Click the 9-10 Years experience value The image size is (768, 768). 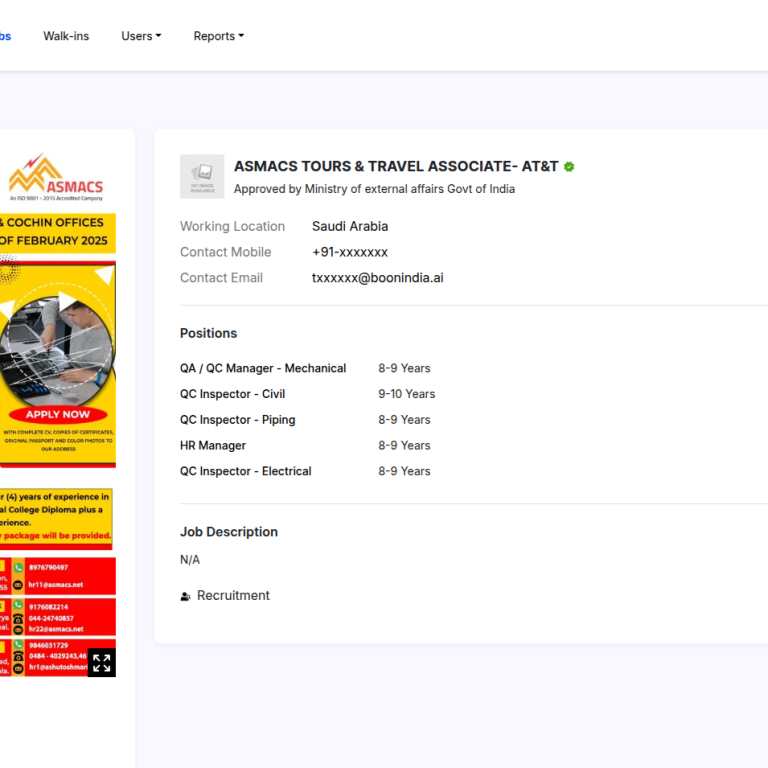click(x=407, y=394)
